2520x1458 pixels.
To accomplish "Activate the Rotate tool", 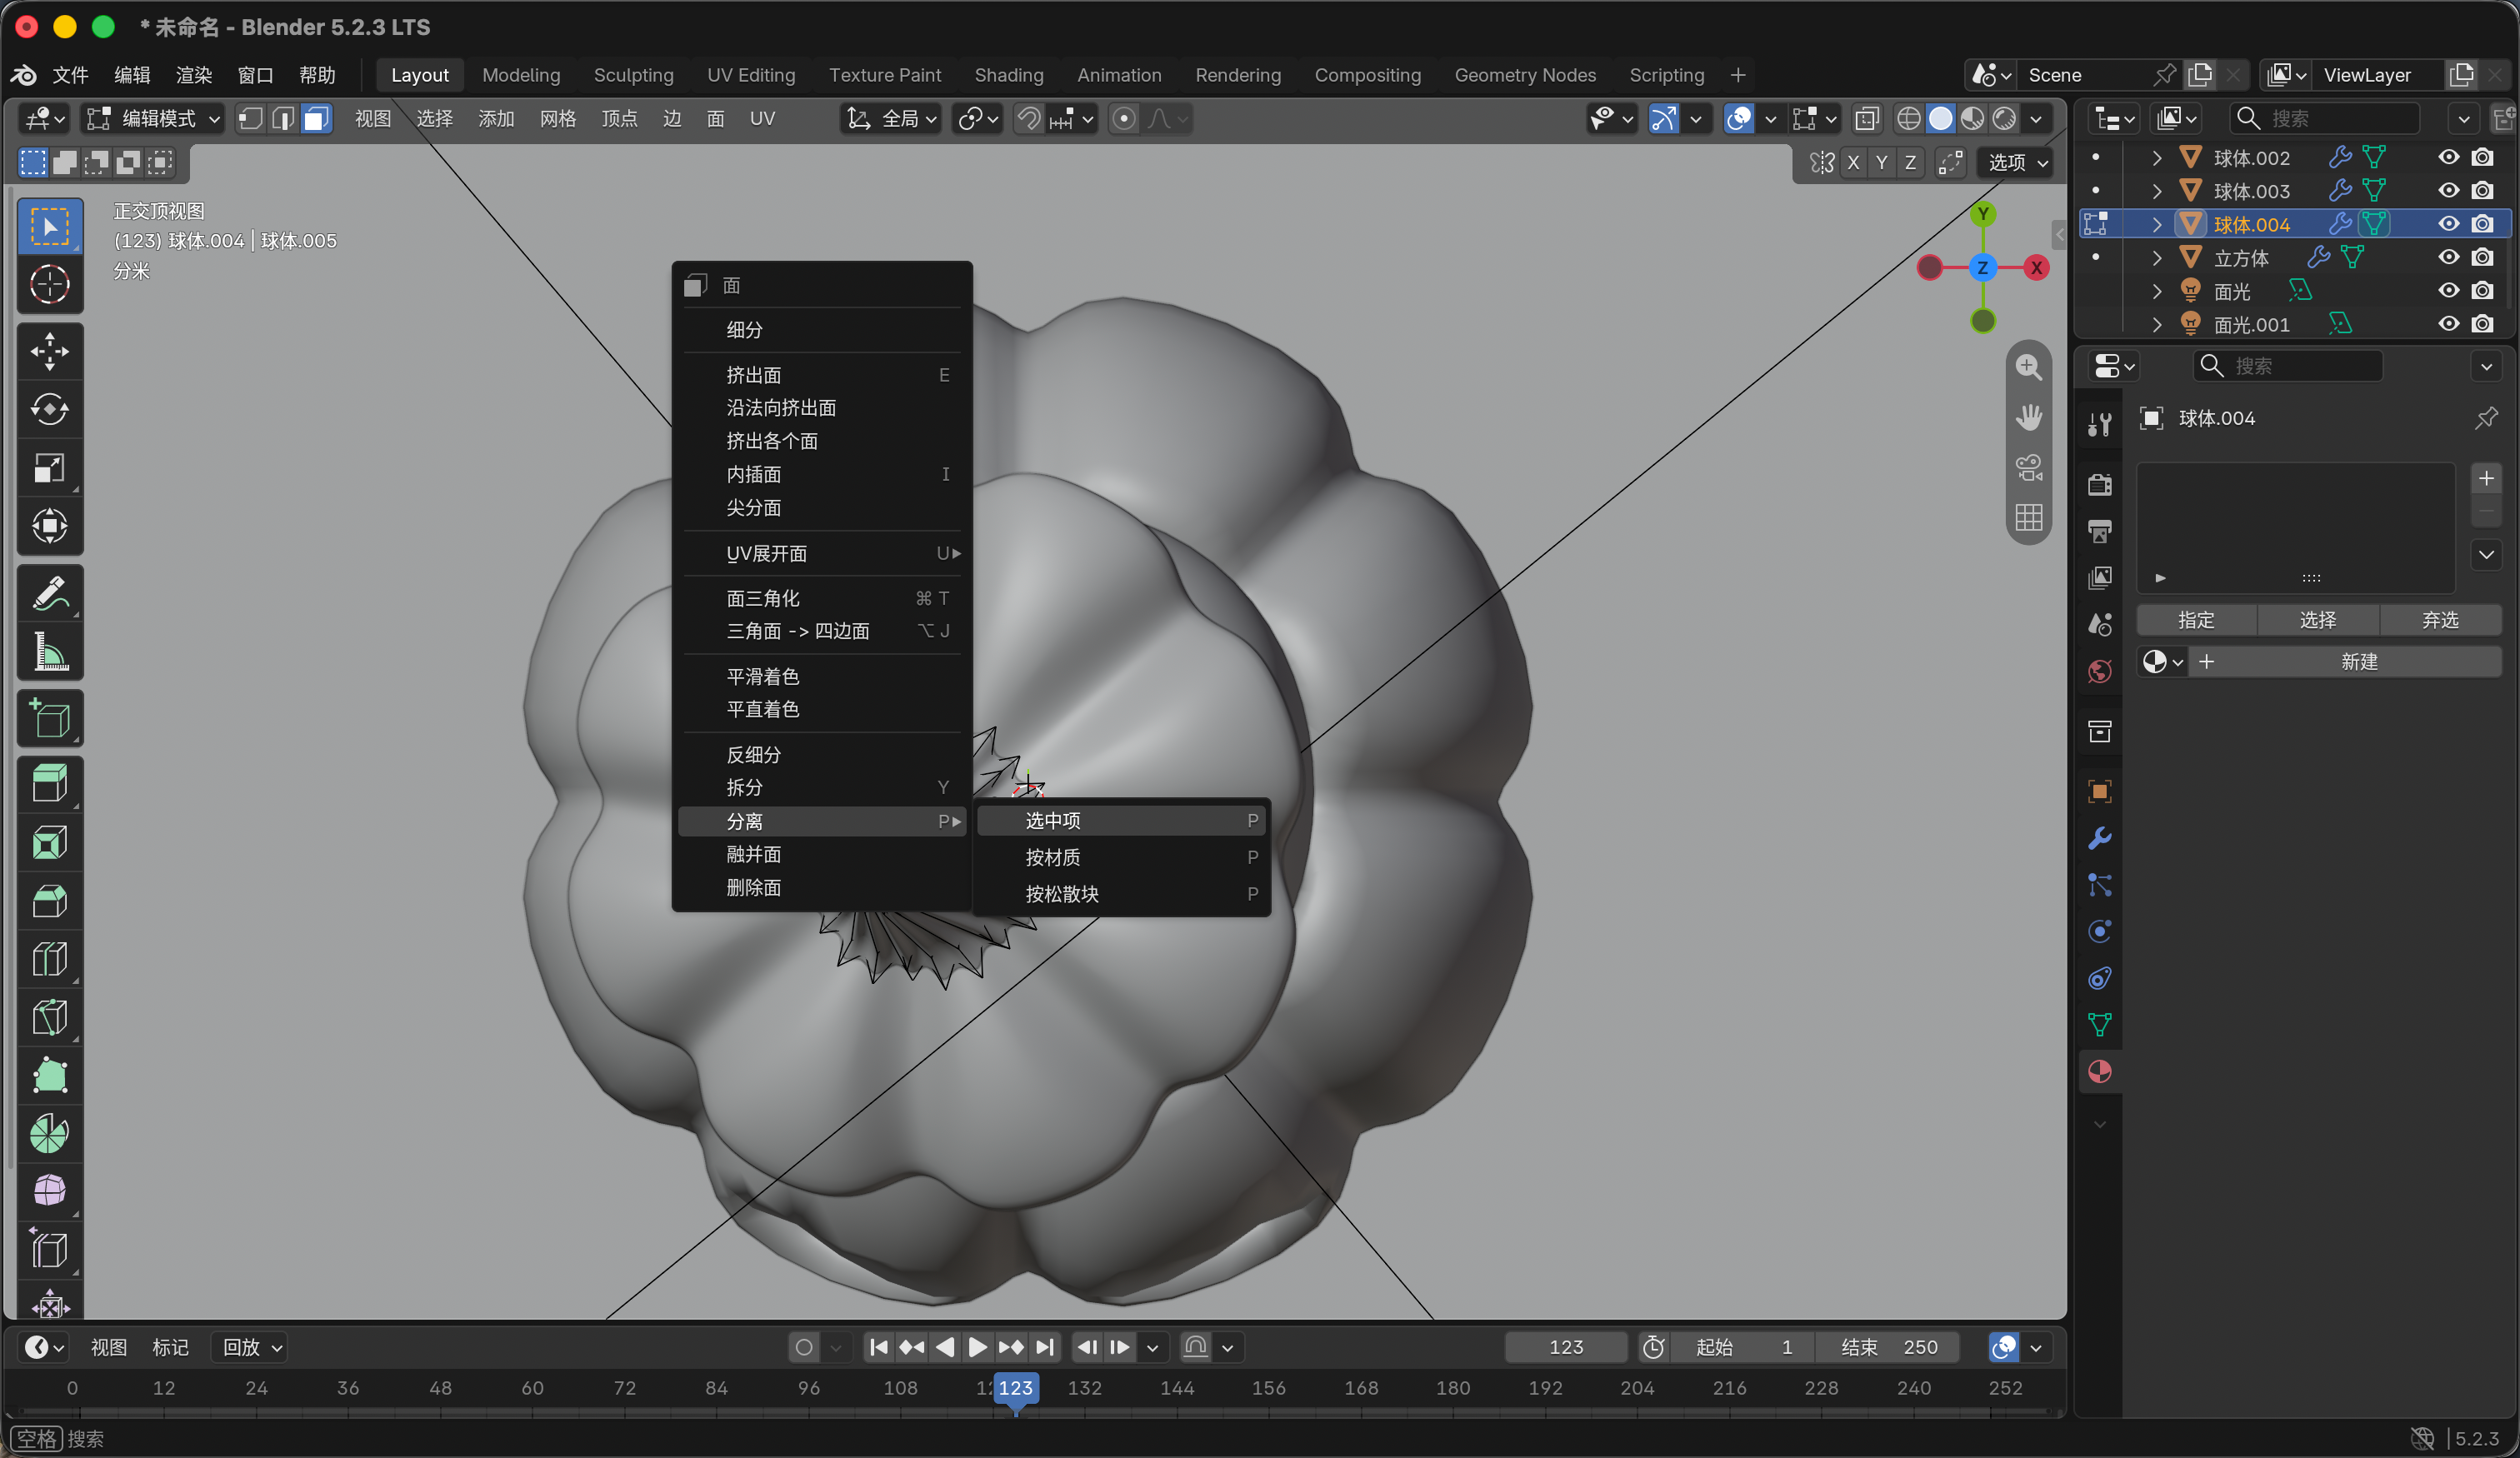I will [50, 409].
